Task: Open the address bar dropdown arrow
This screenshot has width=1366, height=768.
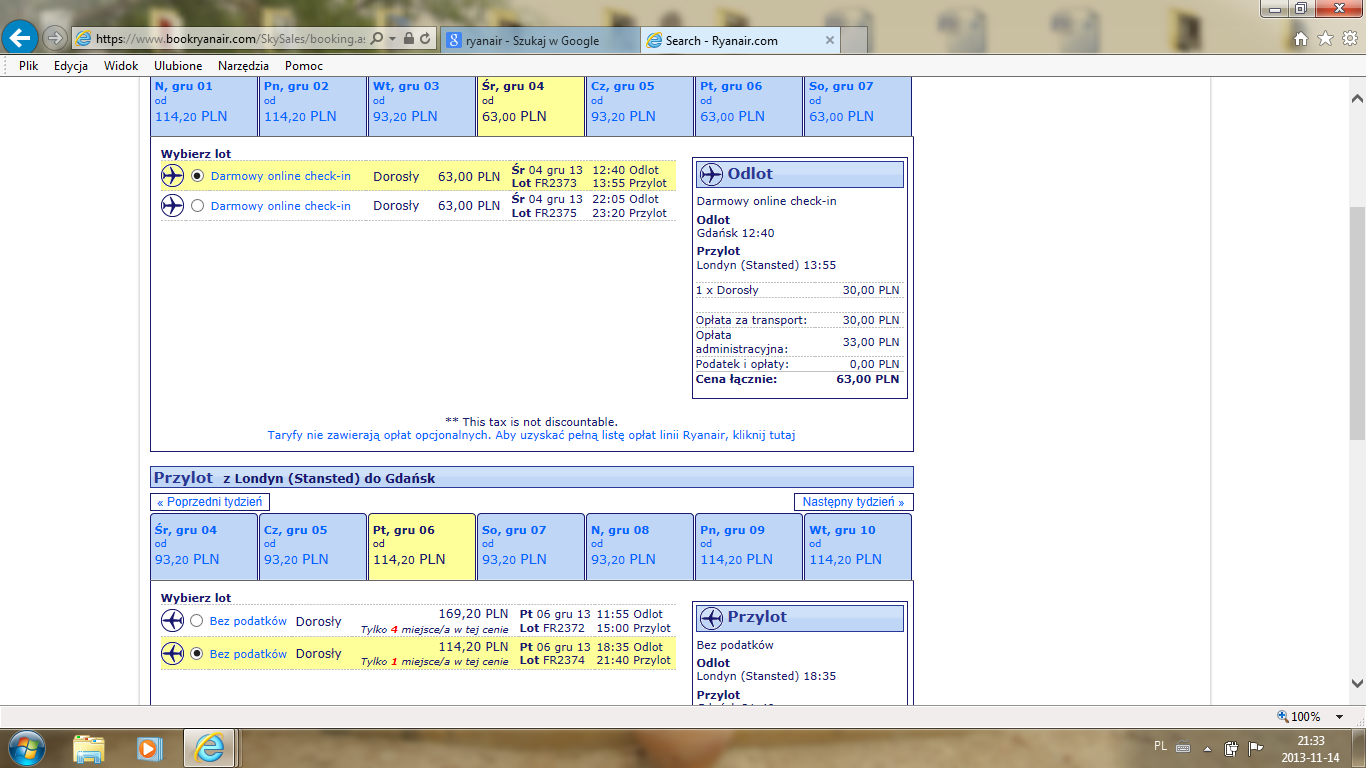Action: pos(392,38)
